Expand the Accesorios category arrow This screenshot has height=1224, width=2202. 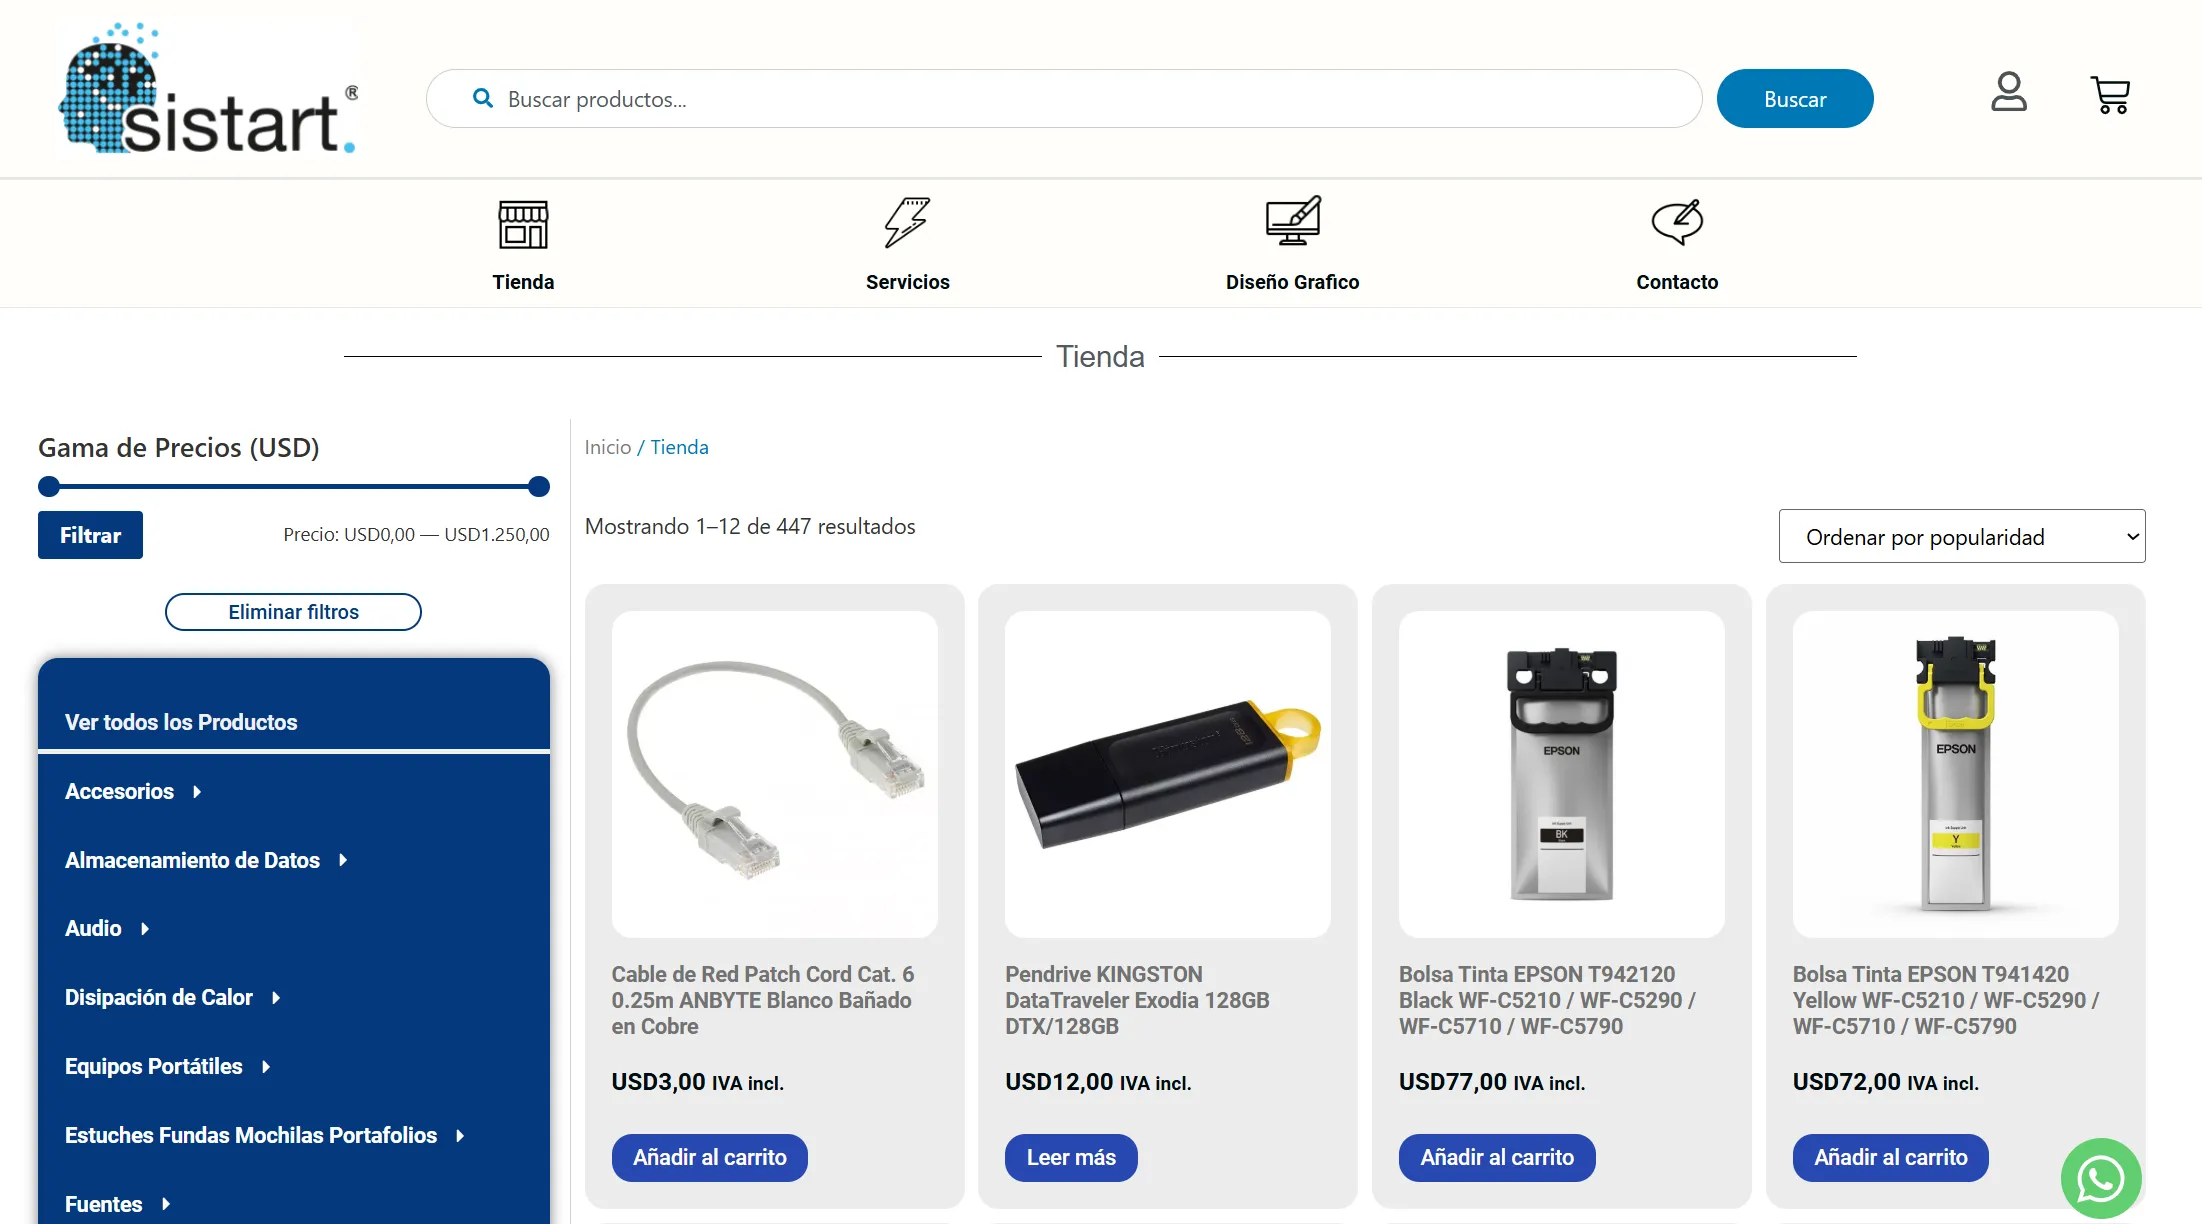point(197,792)
